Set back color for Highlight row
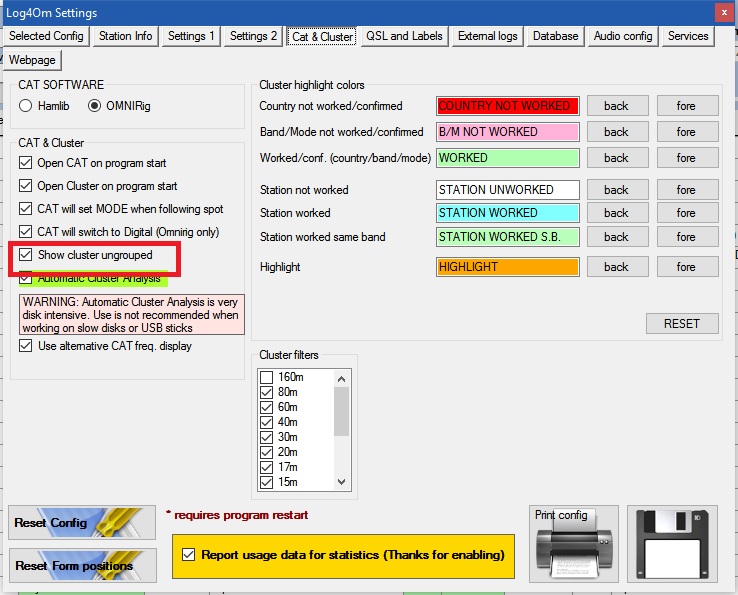The height and width of the screenshot is (595, 738). tap(618, 267)
